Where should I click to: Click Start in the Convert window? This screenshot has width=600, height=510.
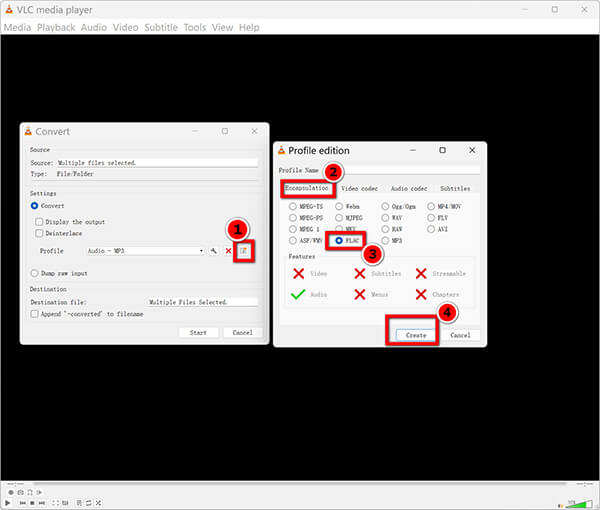[198, 333]
